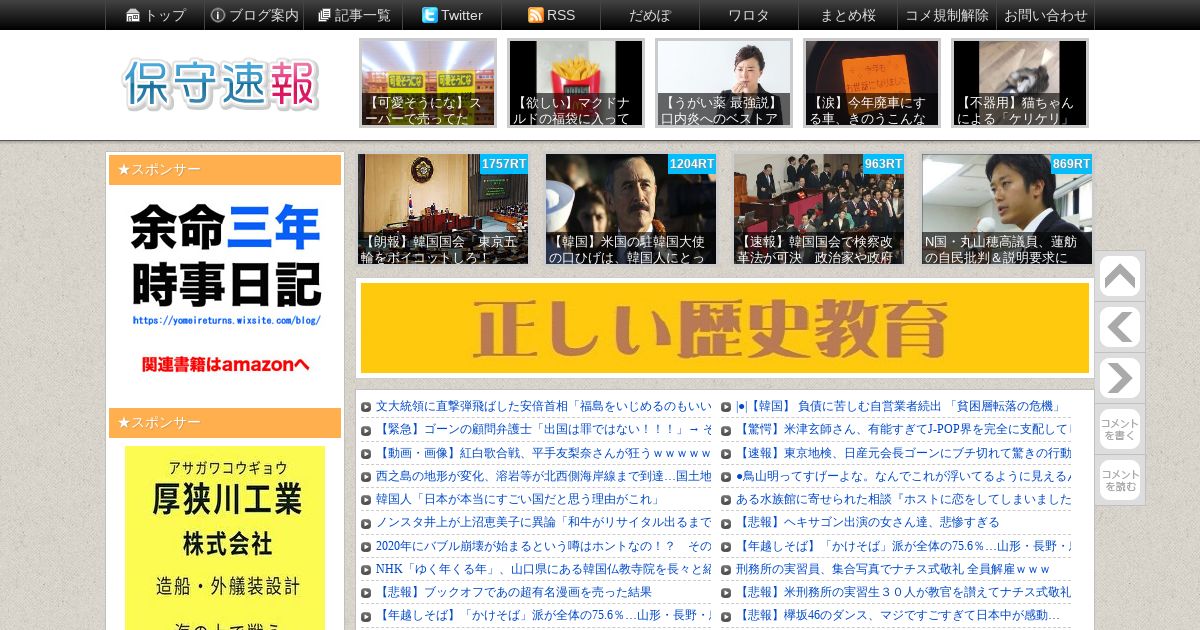The image size is (1200, 630).
Task: Click the 厚狭川工業 sponsor ad
Action: click(225, 538)
